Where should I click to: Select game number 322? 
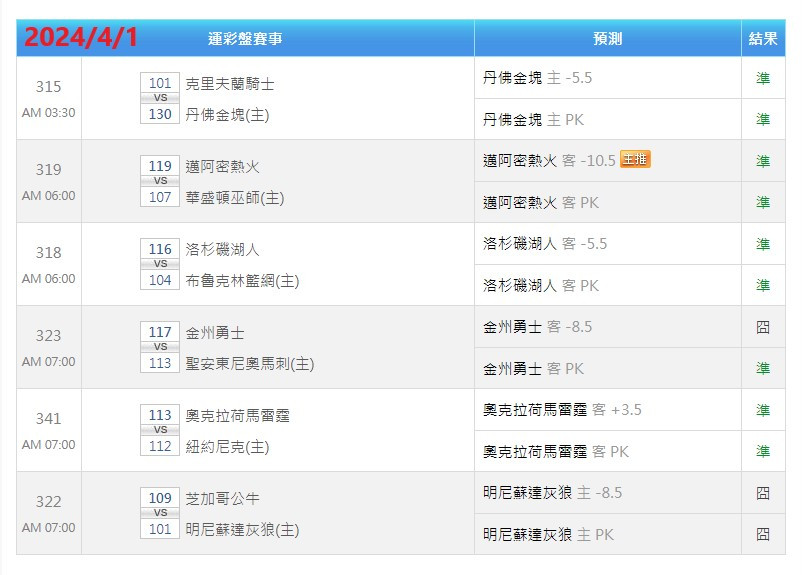49,501
